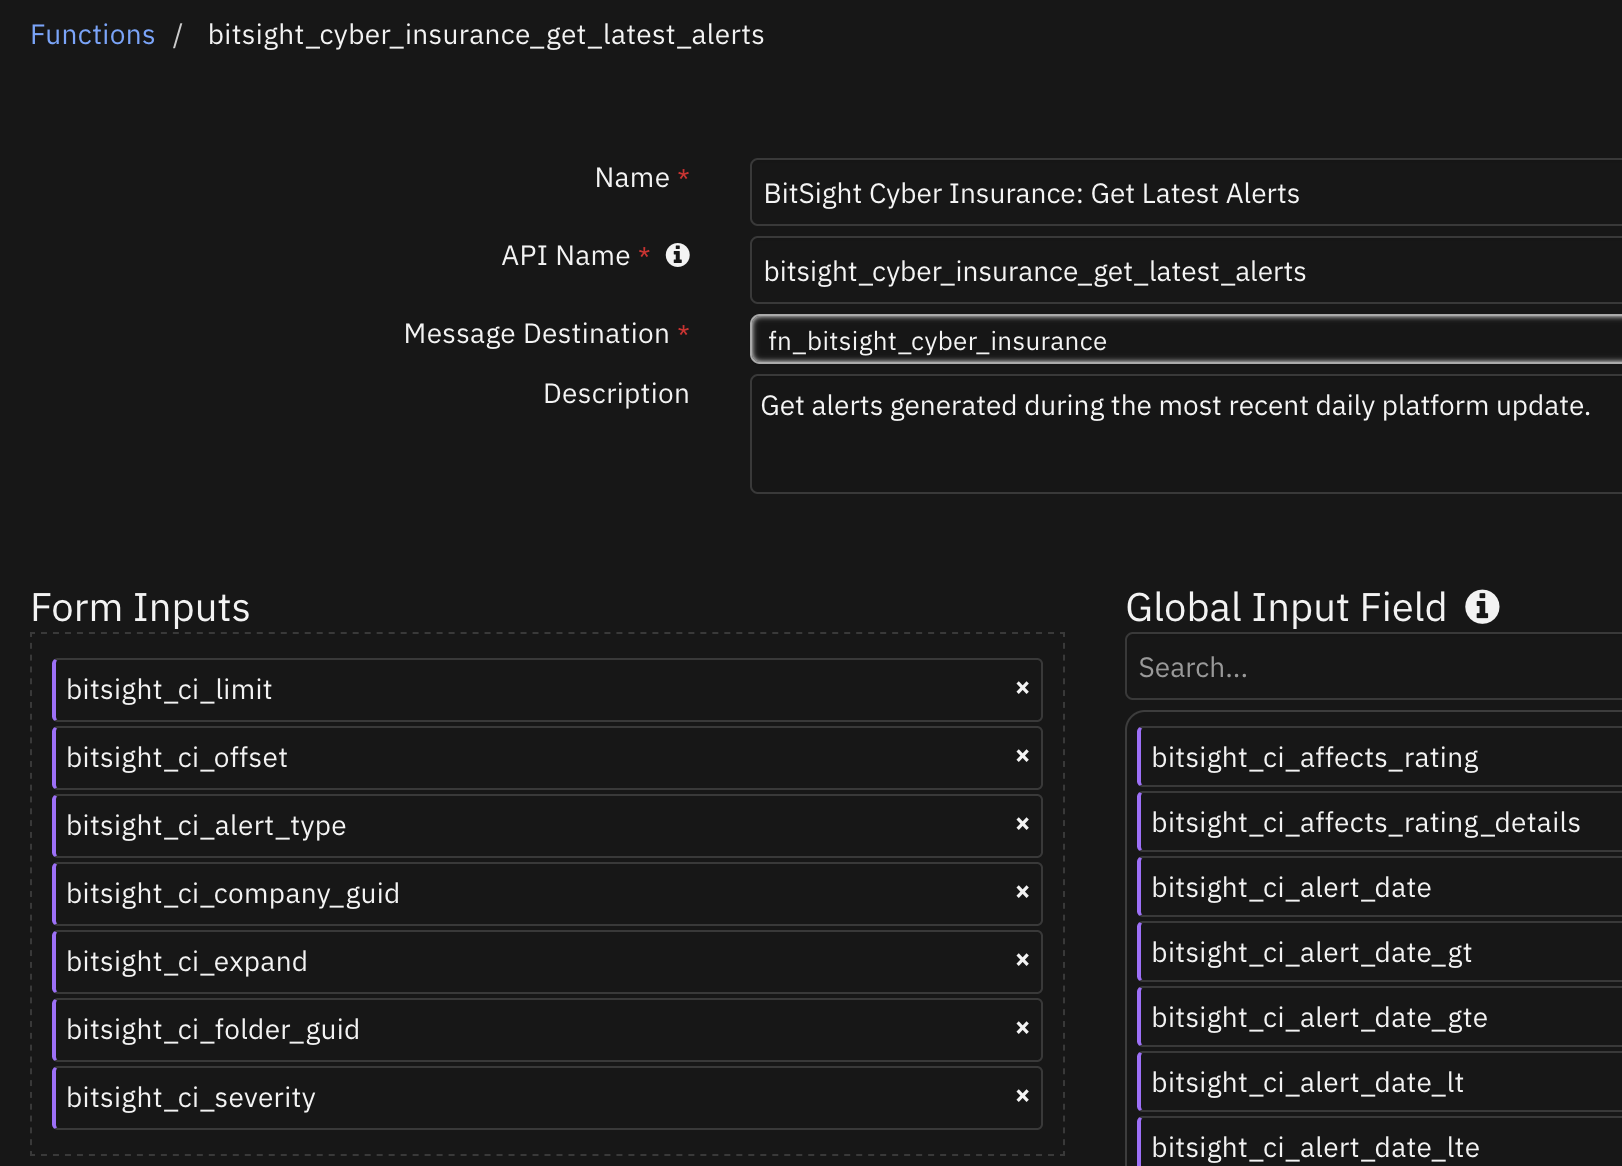The width and height of the screenshot is (1622, 1166).
Task: Pick bitsight_ci_alert_date_gt global field
Action: pyautogui.click(x=1380, y=952)
